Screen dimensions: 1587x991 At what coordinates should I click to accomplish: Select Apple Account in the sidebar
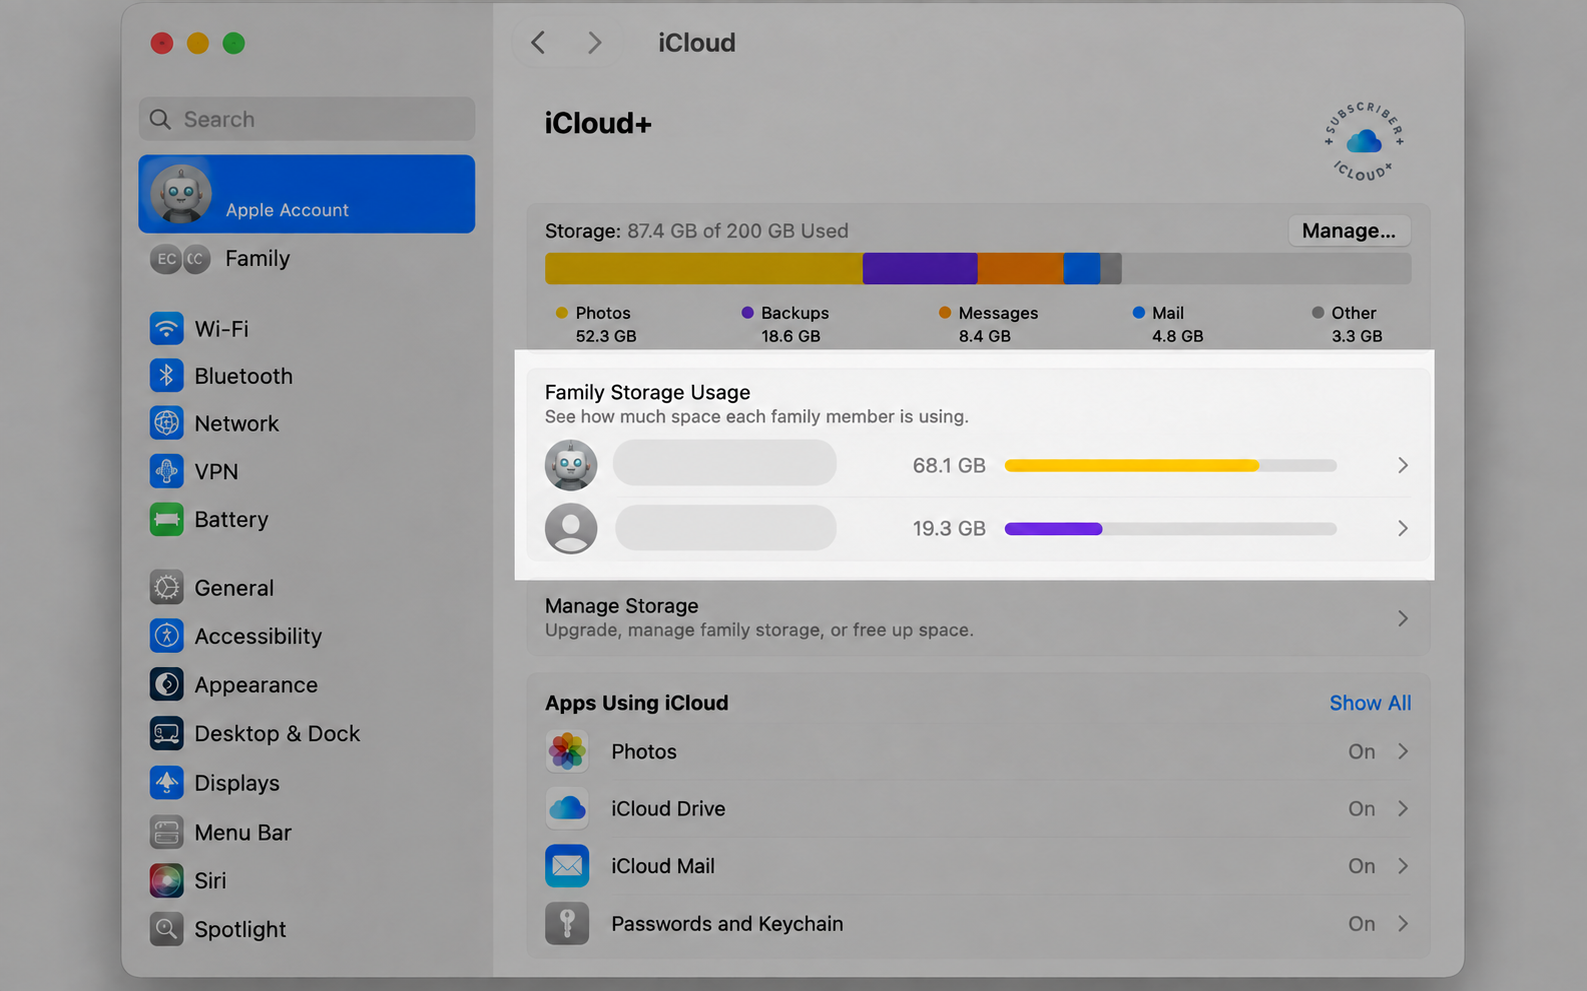click(306, 194)
